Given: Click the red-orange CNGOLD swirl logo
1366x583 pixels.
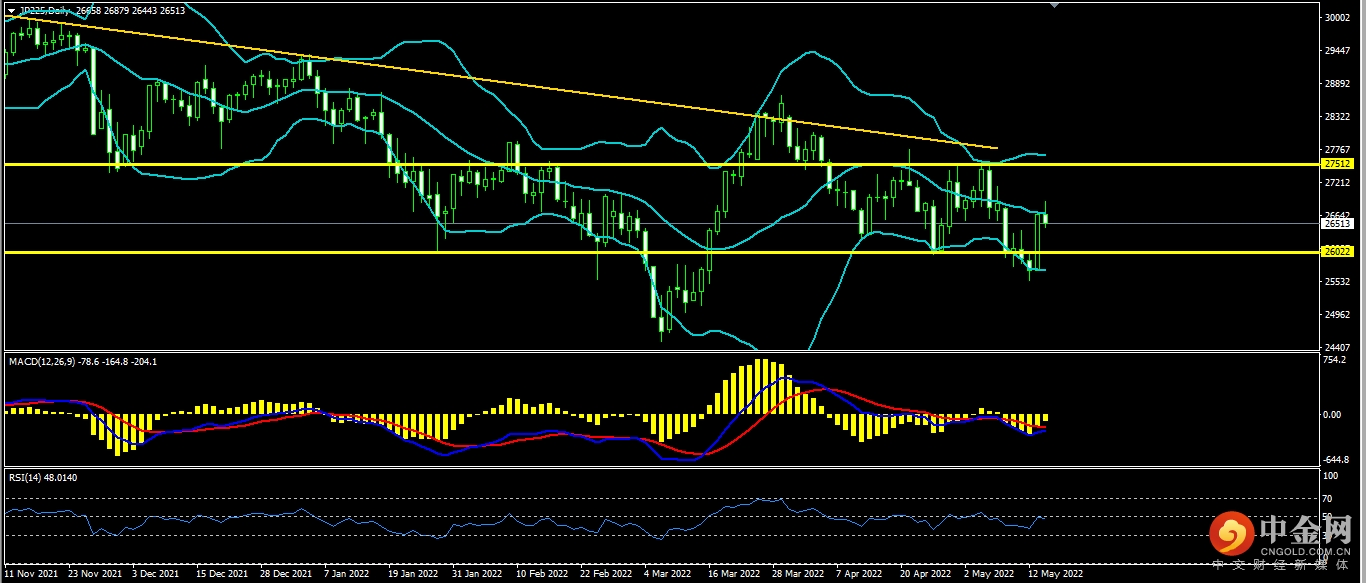Looking at the screenshot, I should [1229, 536].
